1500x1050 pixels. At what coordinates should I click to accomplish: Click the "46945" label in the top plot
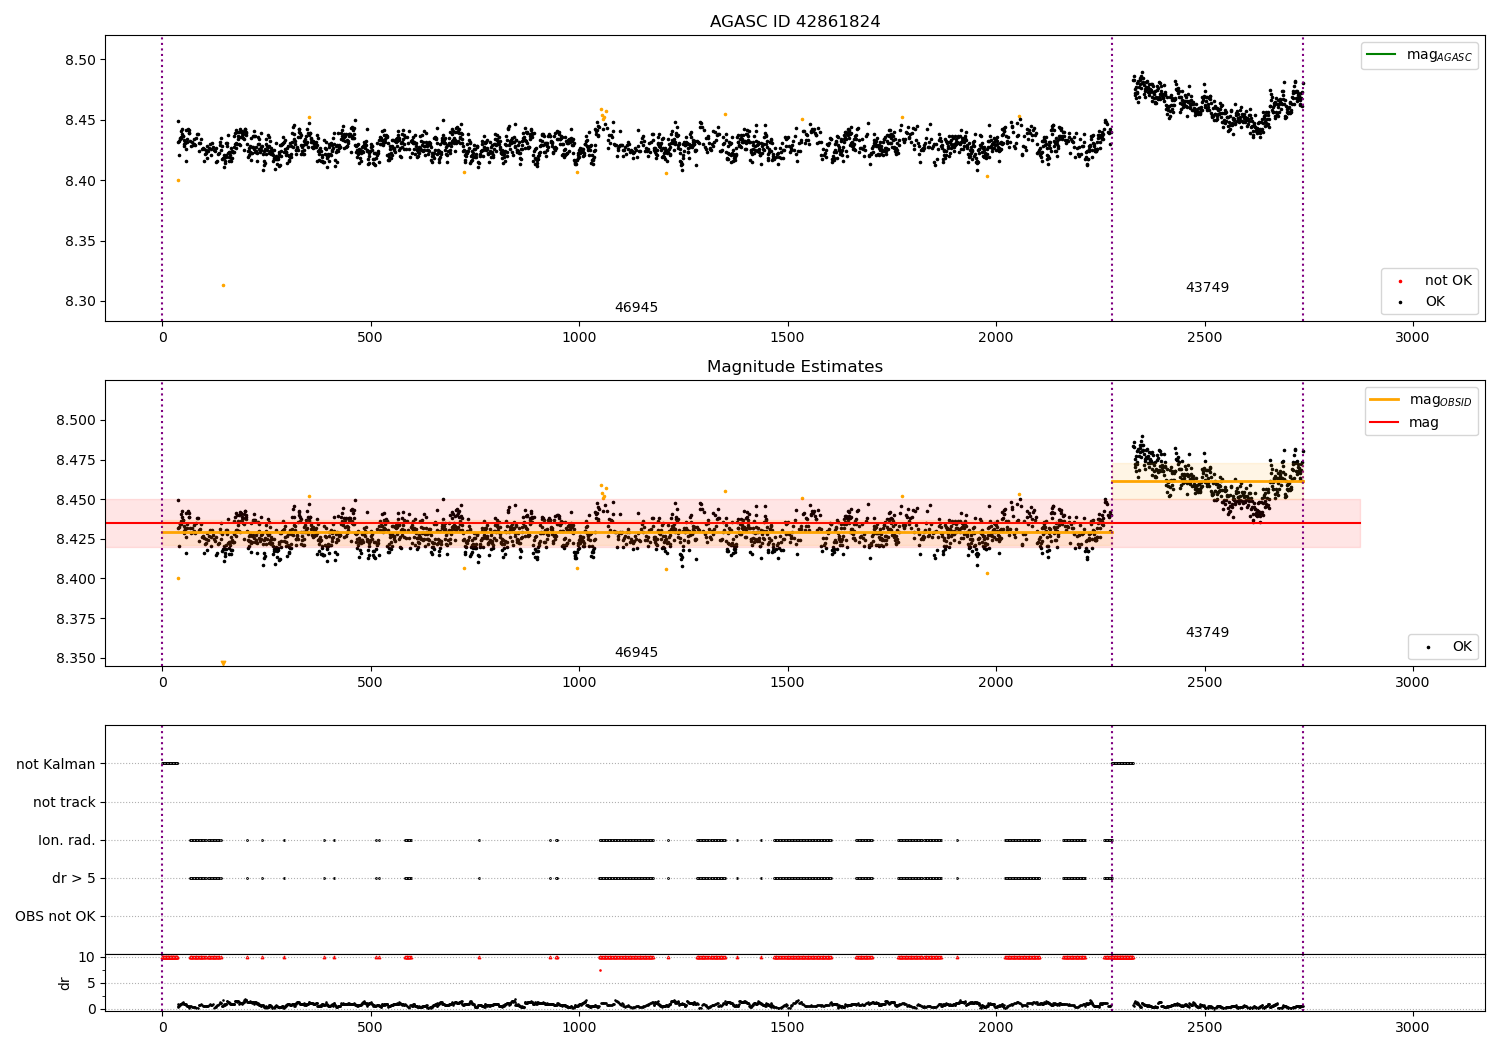(x=636, y=308)
